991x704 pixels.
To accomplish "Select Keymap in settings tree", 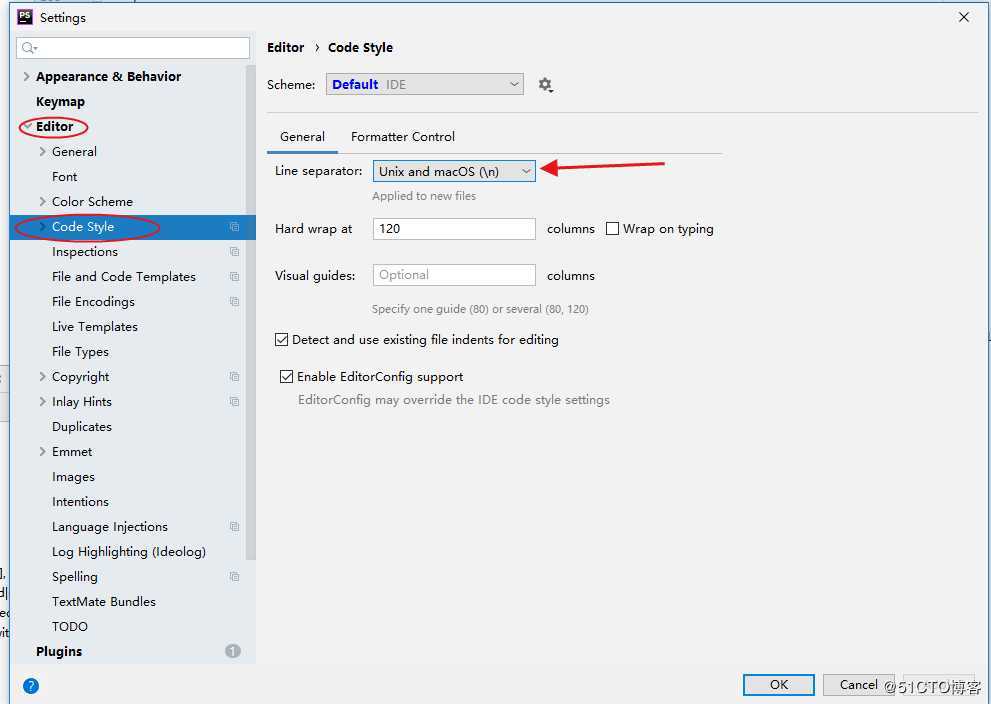I will click(x=60, y=102).
